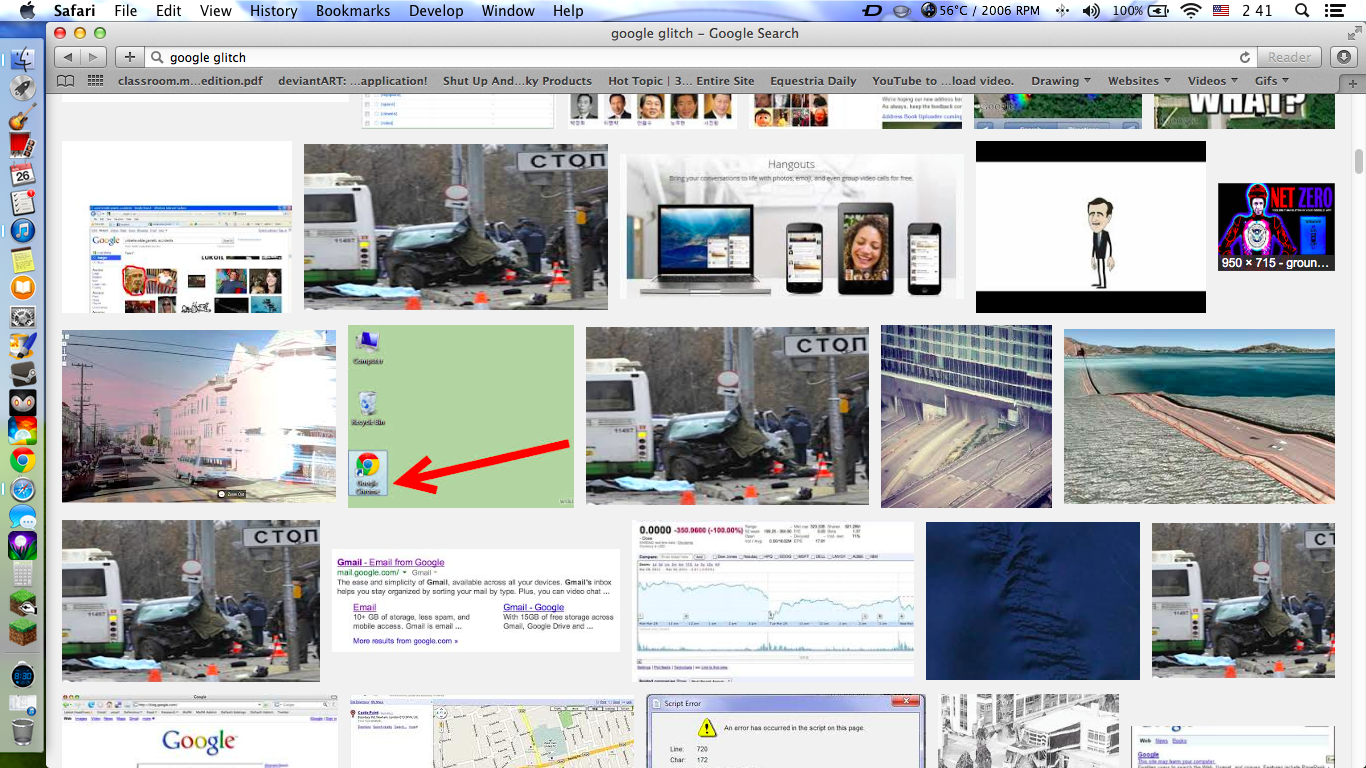Click the volume icon in menu bar
The width and height of the screenshot is (1366, 768).
point(1090,11)
